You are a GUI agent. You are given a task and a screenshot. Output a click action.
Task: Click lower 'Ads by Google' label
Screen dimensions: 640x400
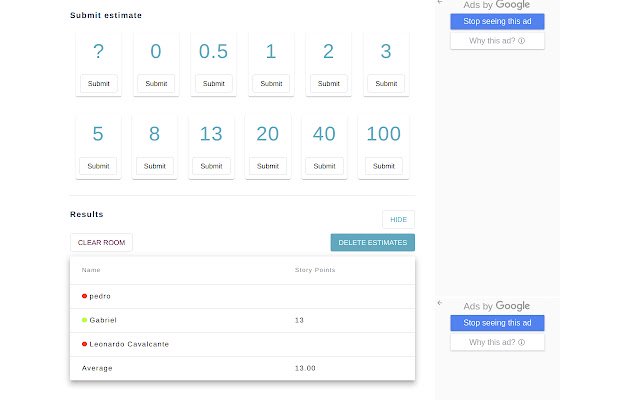pyautogui.click(x=496, y=306)
